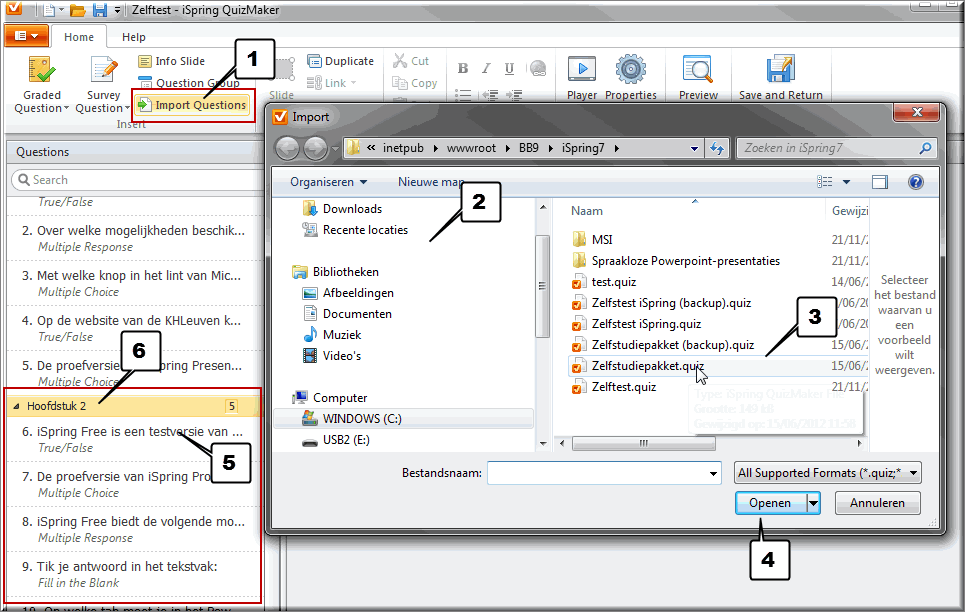Open the Organiseren menu
Screen dimensions: 965x612
(329, 182)
